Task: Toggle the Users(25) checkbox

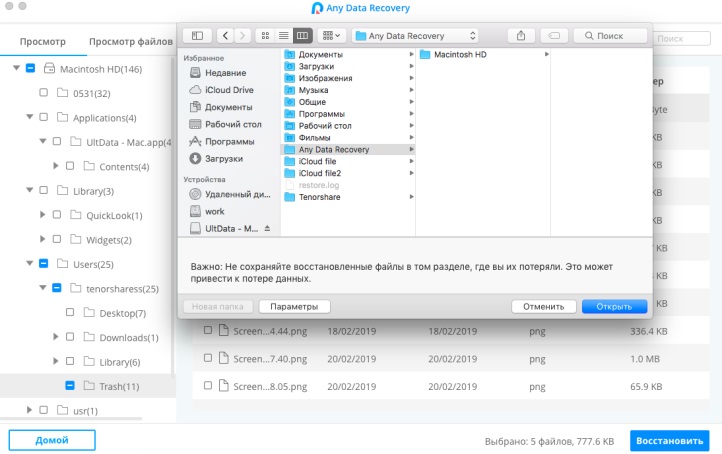Action: point(44,264)
